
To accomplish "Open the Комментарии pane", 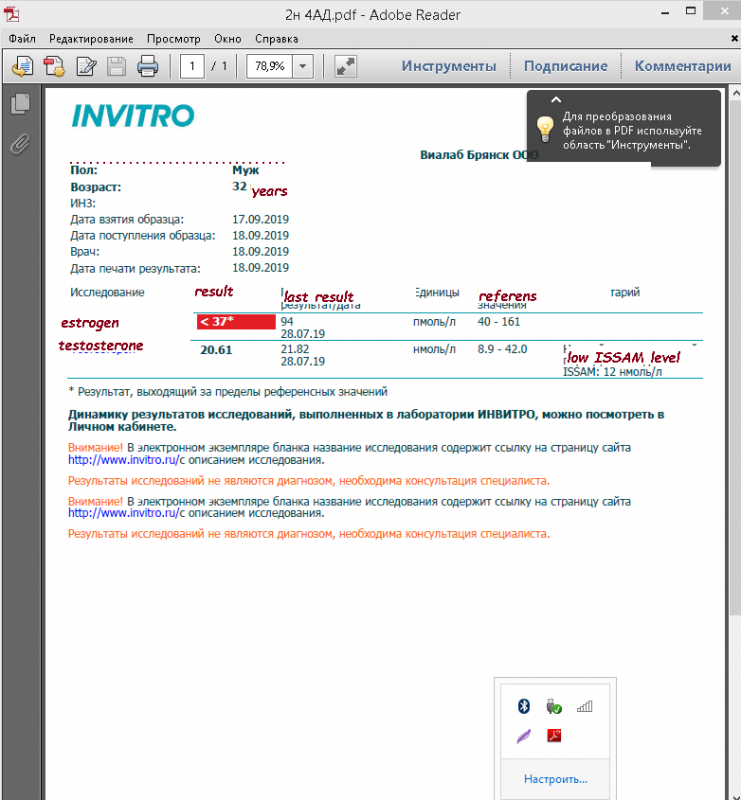I will (x=682, y=66).
